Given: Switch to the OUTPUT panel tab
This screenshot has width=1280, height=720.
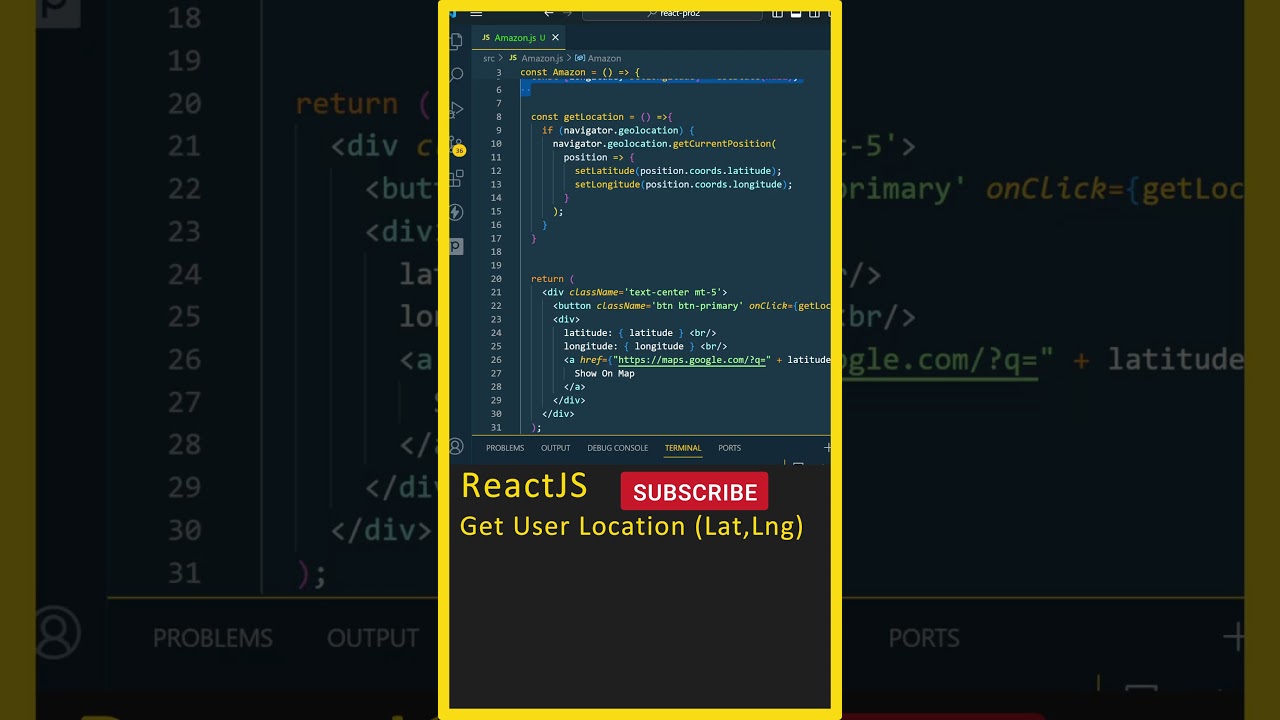Looking at the screenshot, I should coord(555,448).
